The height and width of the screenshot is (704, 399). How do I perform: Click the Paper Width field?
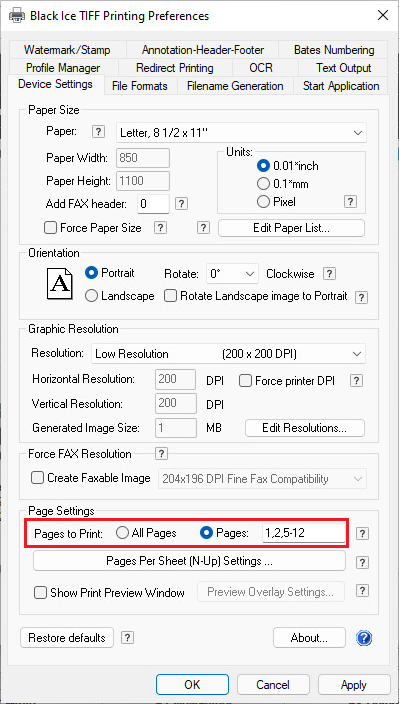tap(143, 158)
